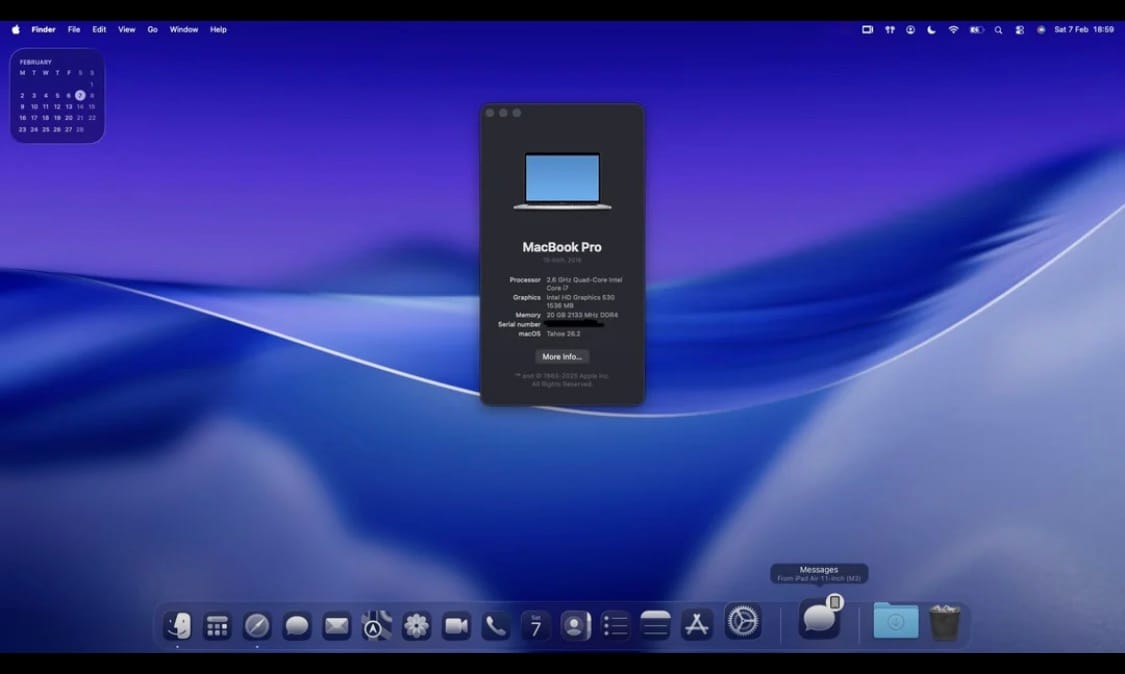Open the user account menu bar icon

[910, 29]
